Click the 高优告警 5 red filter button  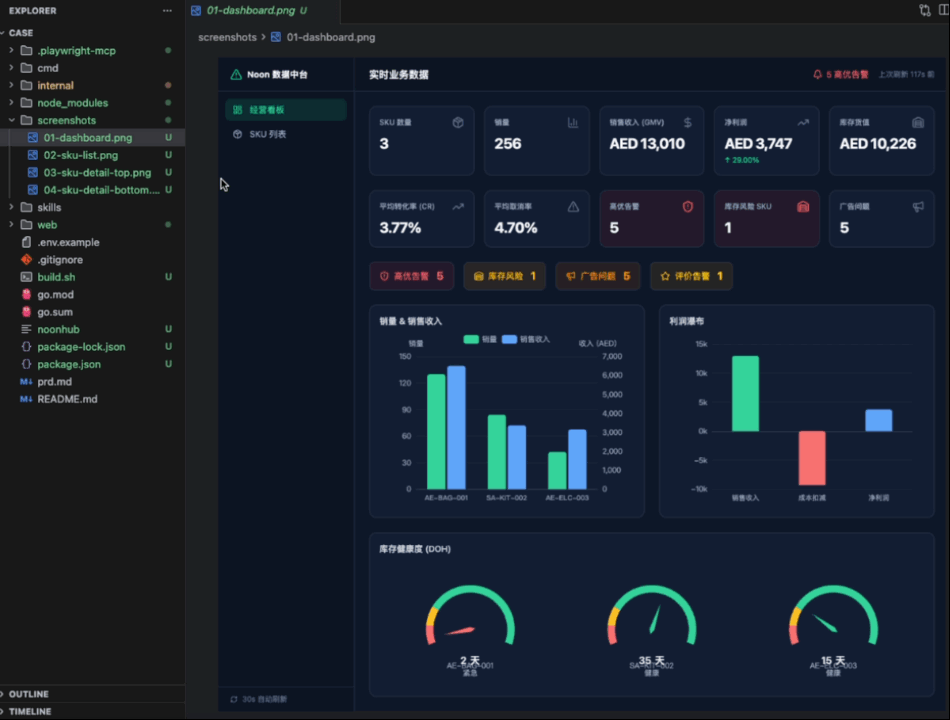(x=412, y=276)
